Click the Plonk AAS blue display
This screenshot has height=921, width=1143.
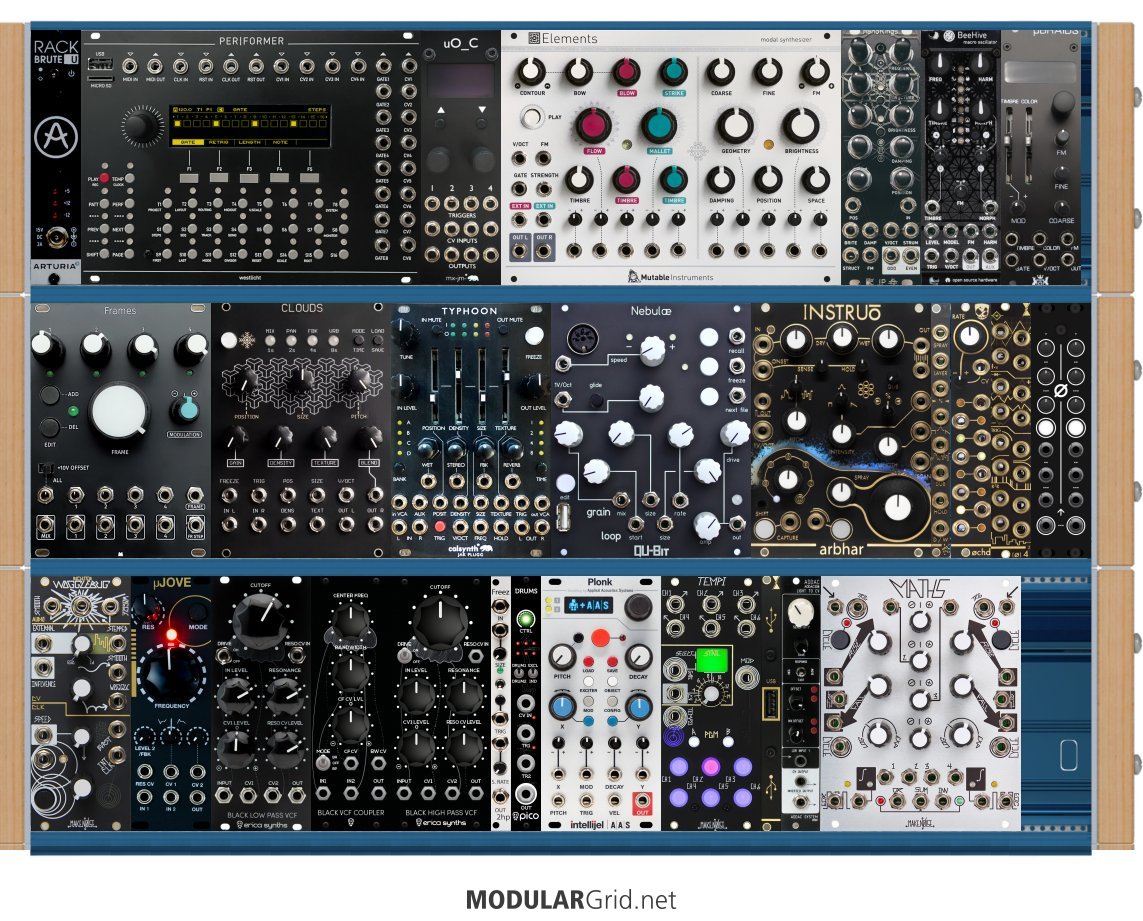click(588, 605)
